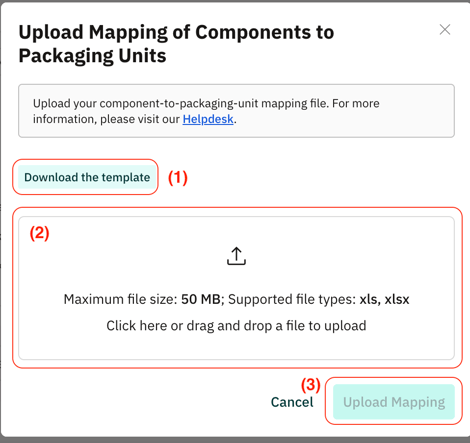Click the '50 MB' size limit text

201,299
